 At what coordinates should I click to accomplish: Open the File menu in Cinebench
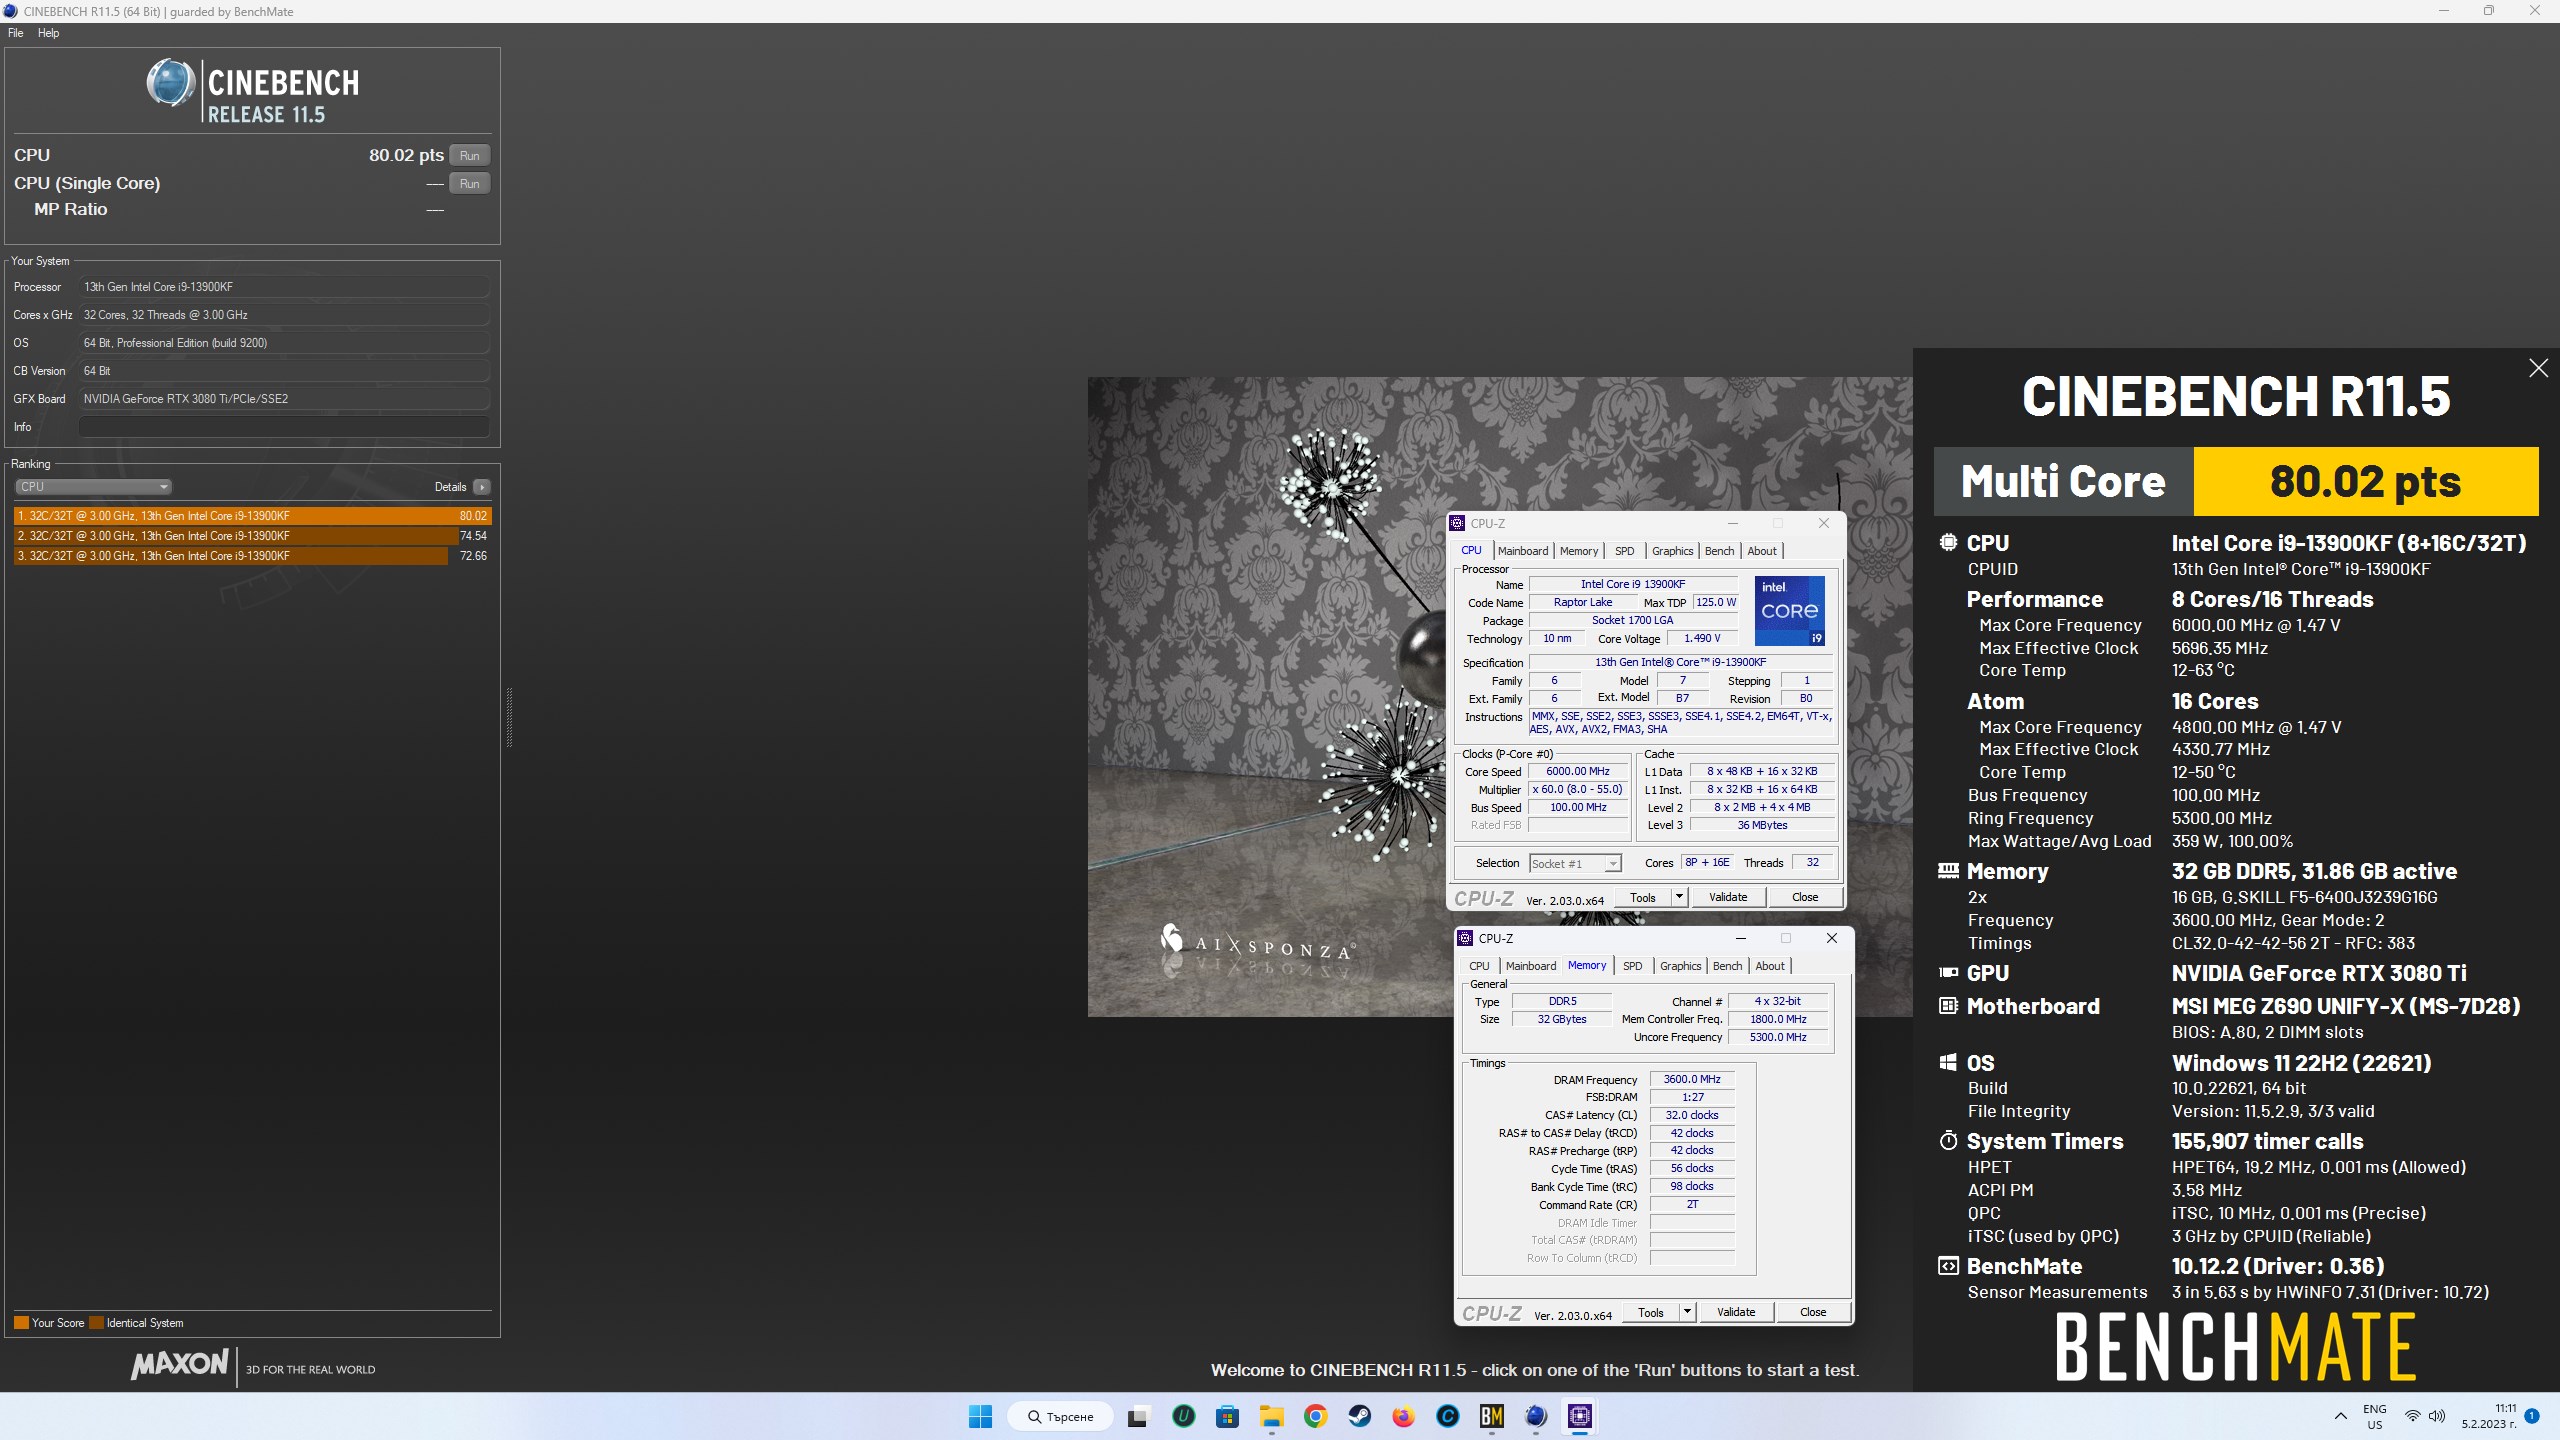pyautogui.click(x=16, y=33)
